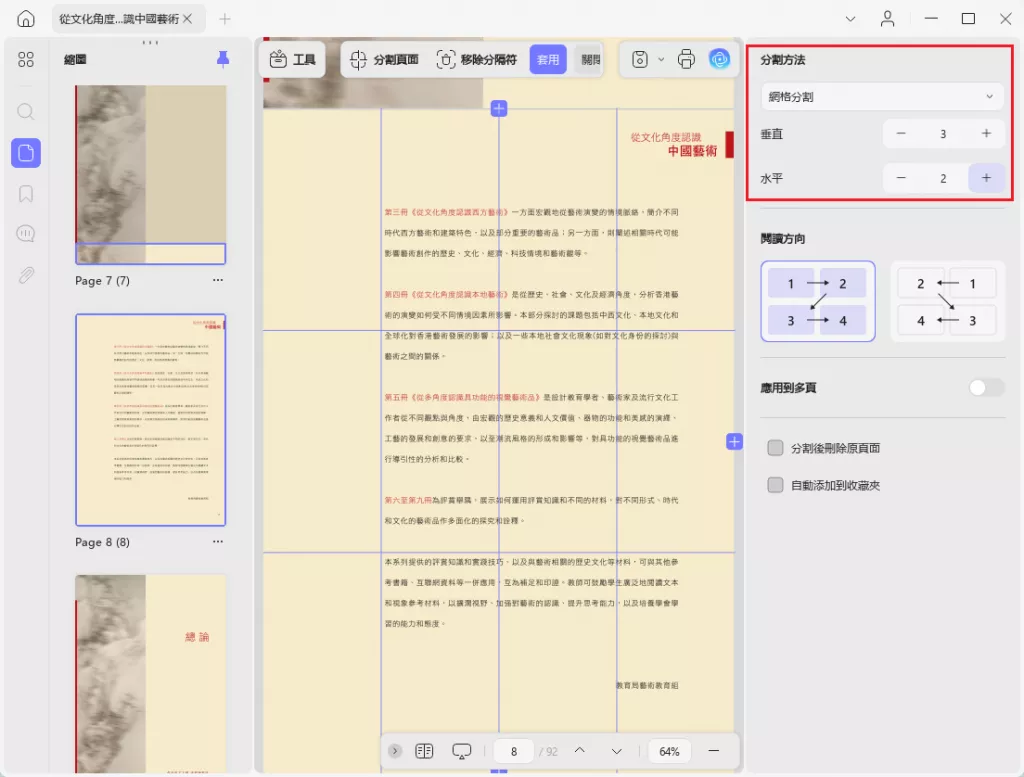This screenshot has width=1024, height=777.
Task: Click the 水平 value field showing 2
Action: (943, 178)
